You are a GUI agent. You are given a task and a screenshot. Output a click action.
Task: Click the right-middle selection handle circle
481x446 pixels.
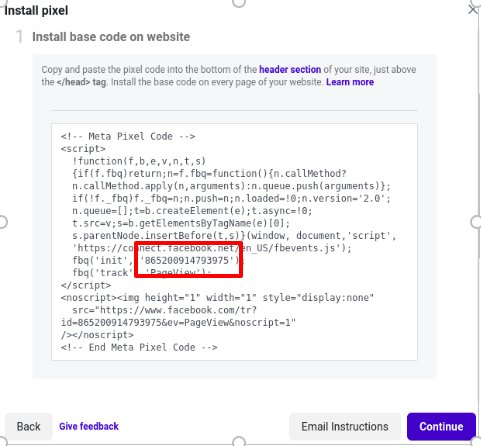[476, 222]
